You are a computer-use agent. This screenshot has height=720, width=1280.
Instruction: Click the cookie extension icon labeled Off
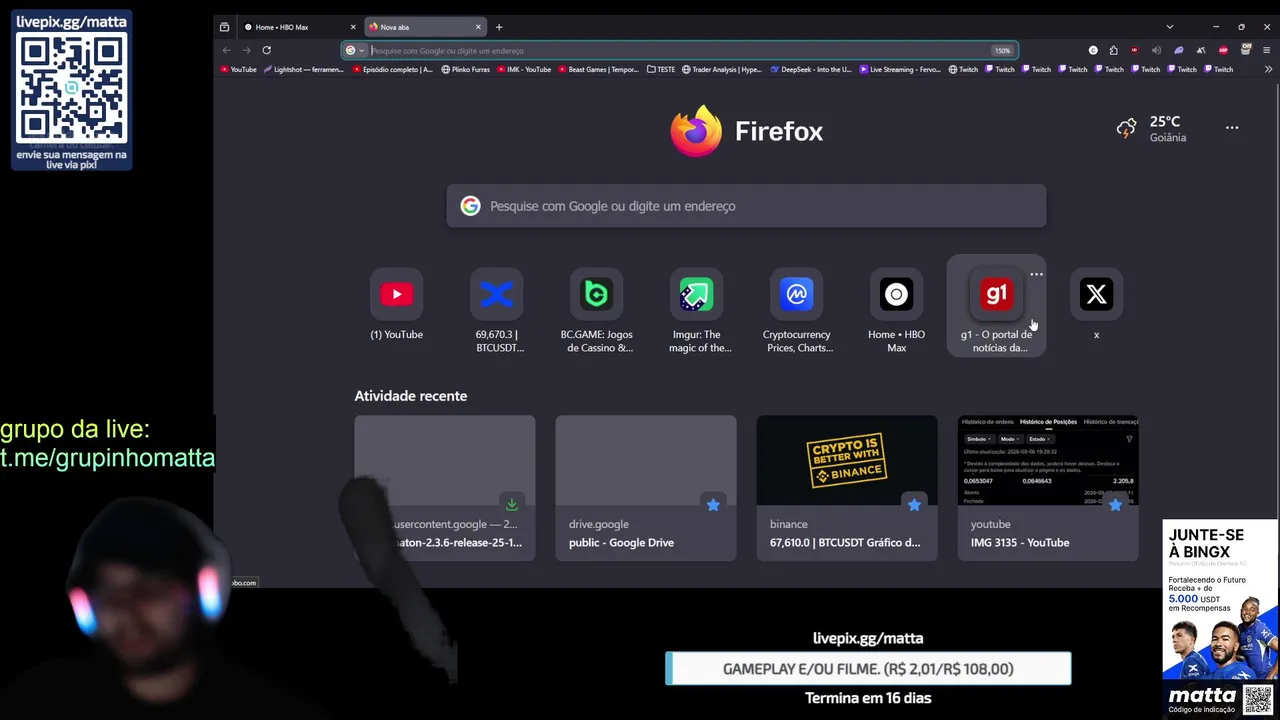1246,49
